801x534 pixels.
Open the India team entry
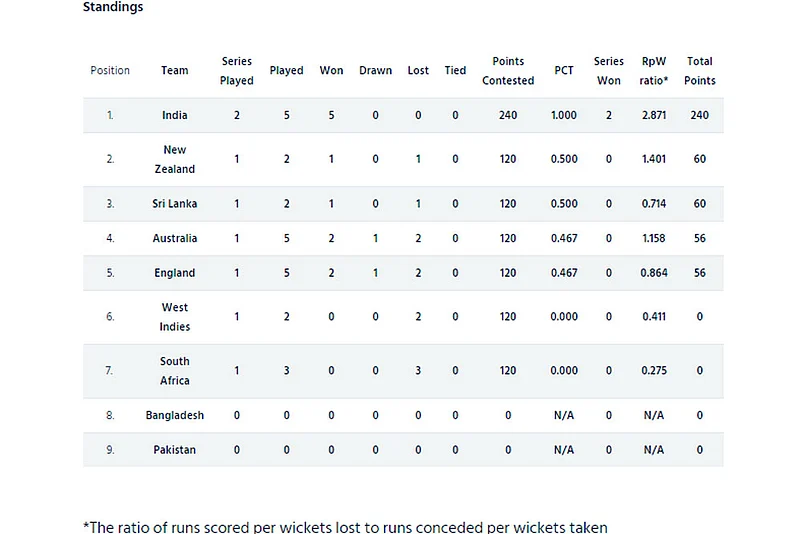pos(175,116)
